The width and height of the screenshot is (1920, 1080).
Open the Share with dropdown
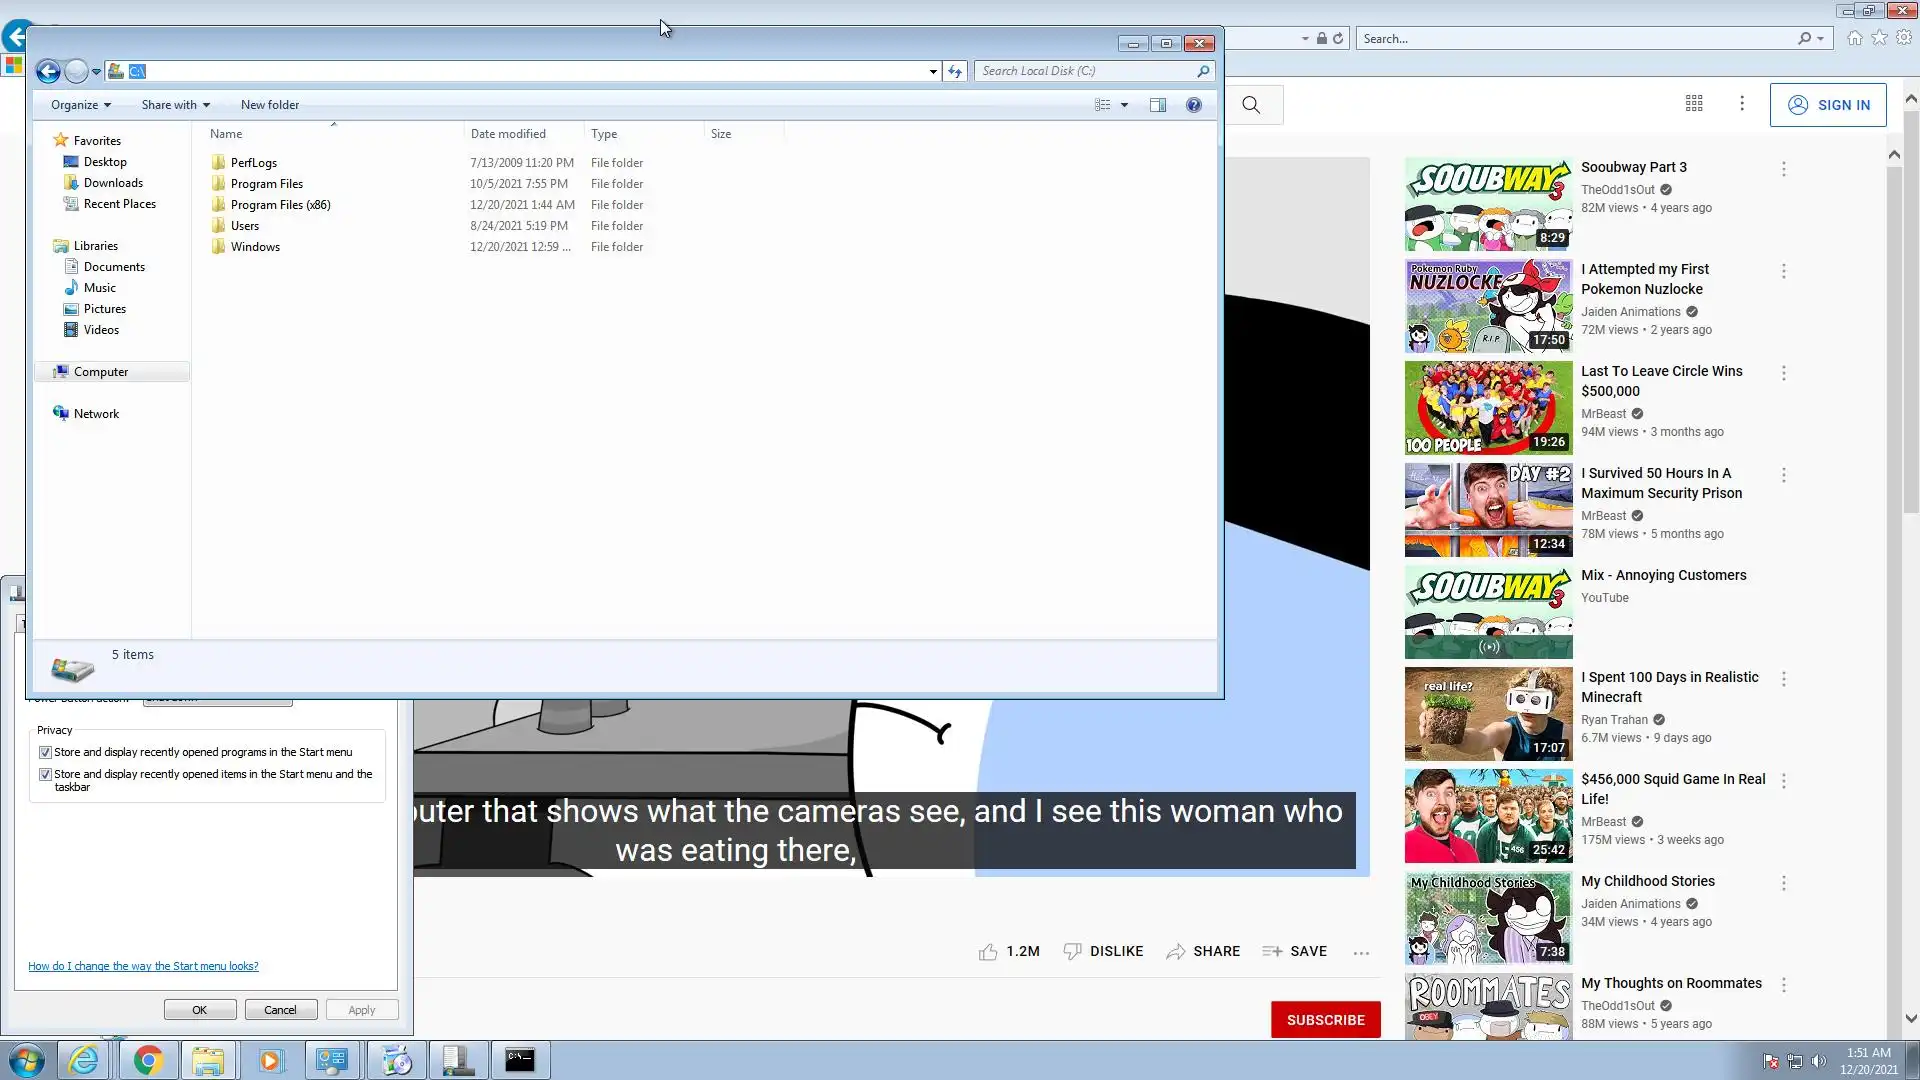tap(175, 105)
